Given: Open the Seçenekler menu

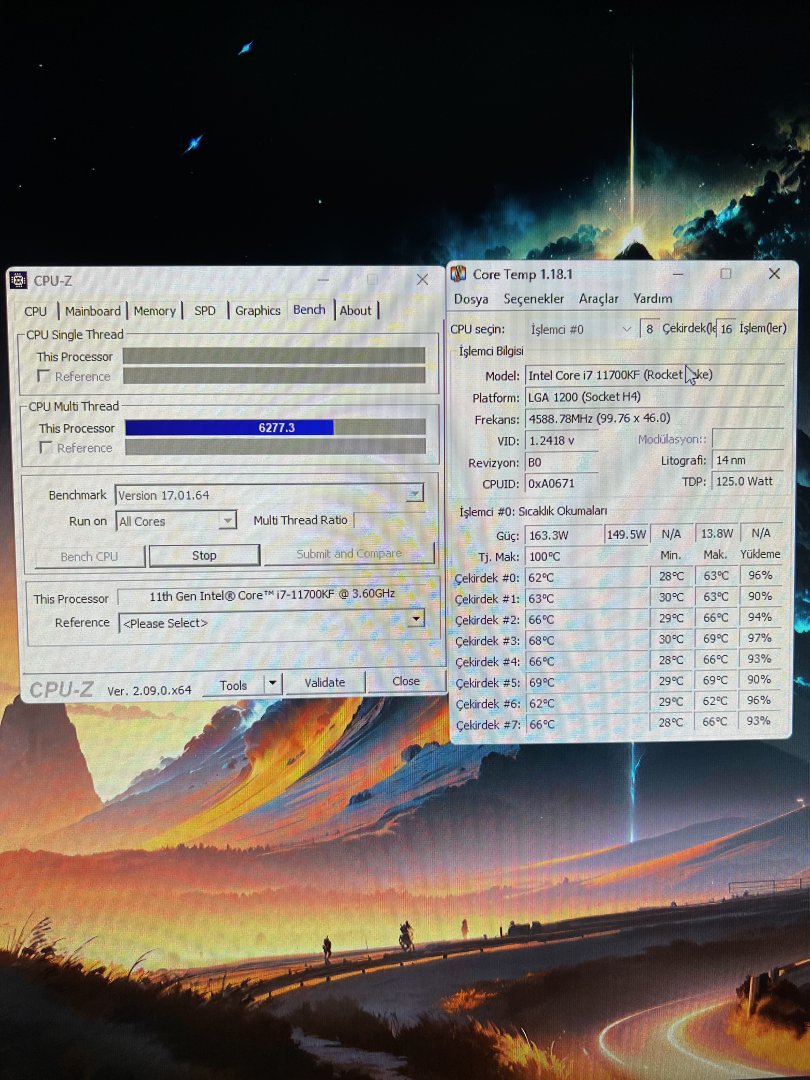Looking at the screenshot, I should point(534,299).
